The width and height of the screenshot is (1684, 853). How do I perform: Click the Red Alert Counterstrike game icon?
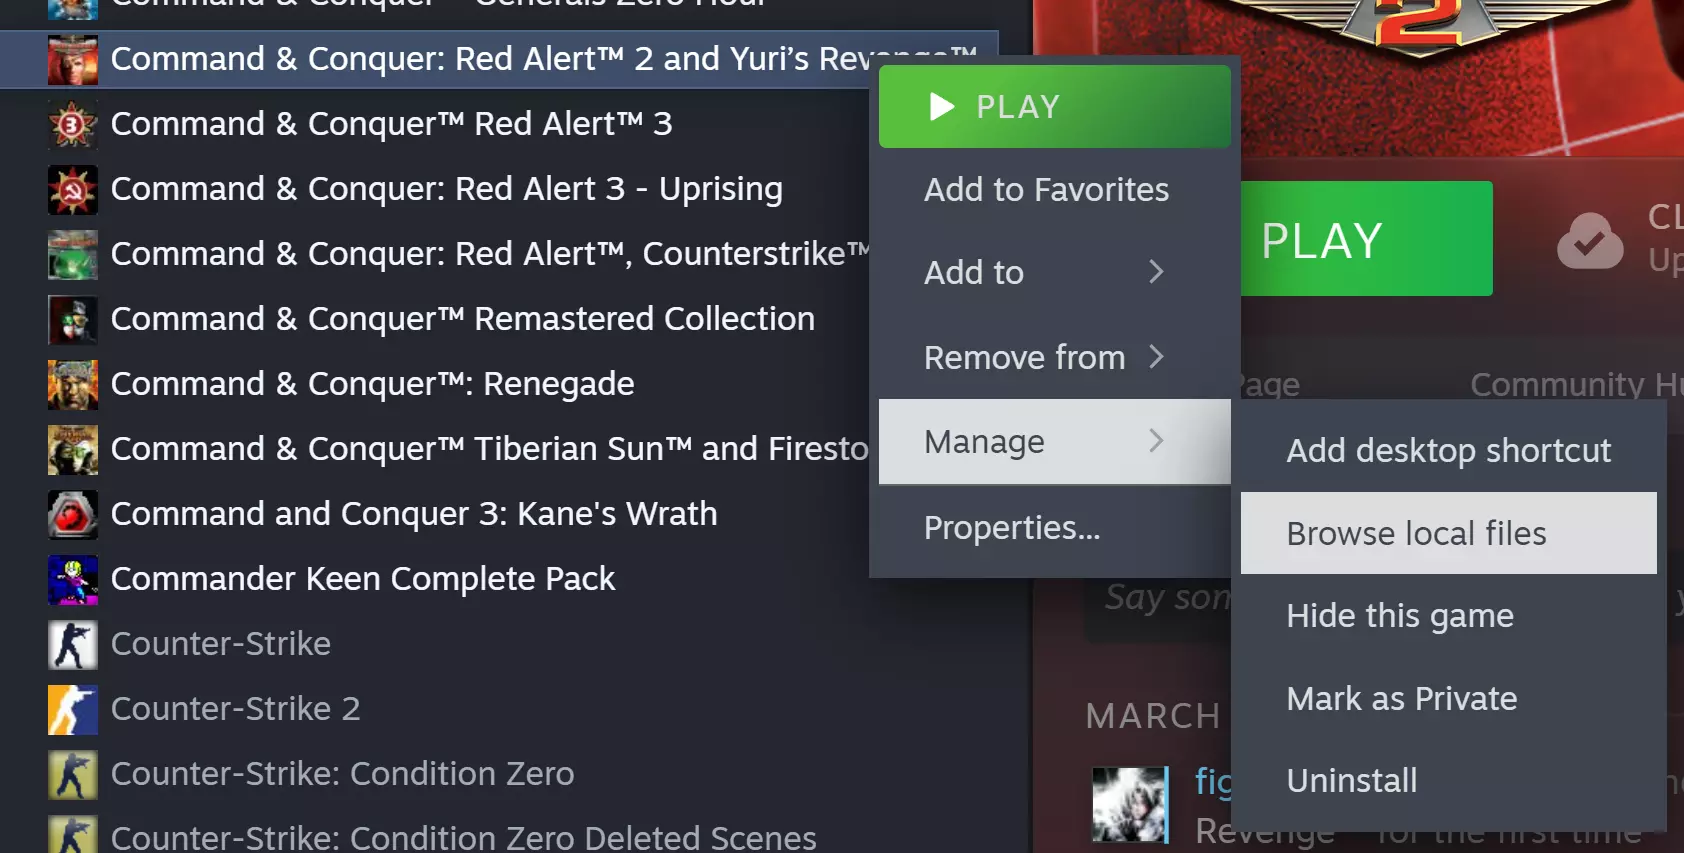tap(73, 254)
